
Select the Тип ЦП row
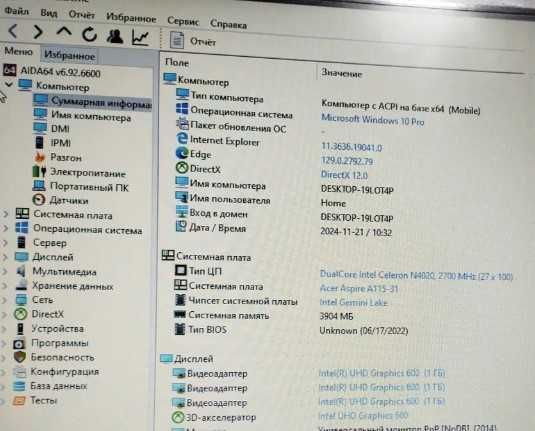(x=343, y=273)
